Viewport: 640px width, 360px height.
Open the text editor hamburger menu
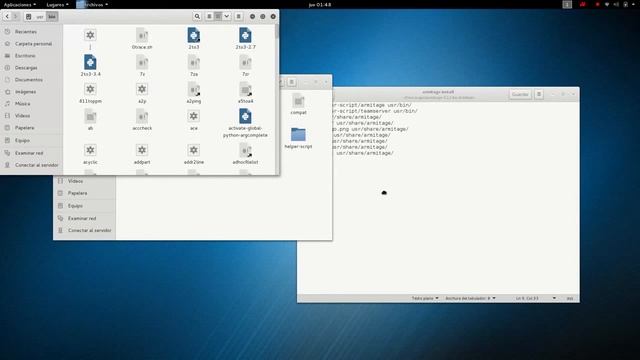(x=539, y=94)
